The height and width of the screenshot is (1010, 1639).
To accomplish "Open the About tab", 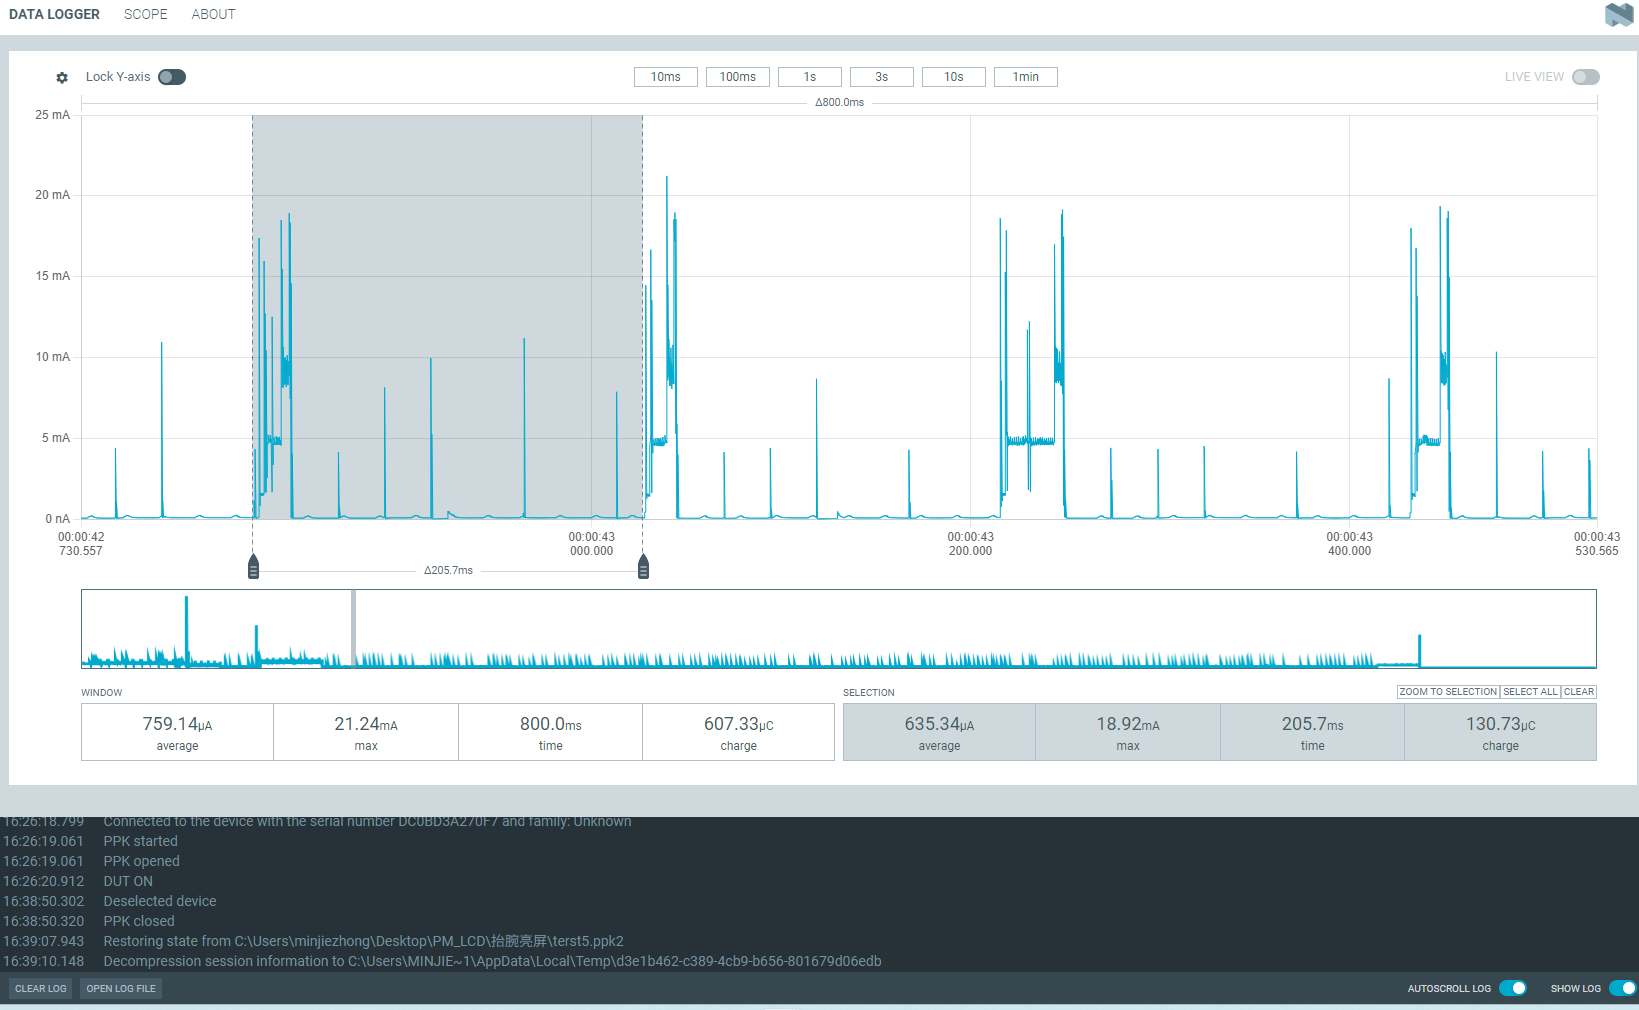I will click(x=213, y=14).
